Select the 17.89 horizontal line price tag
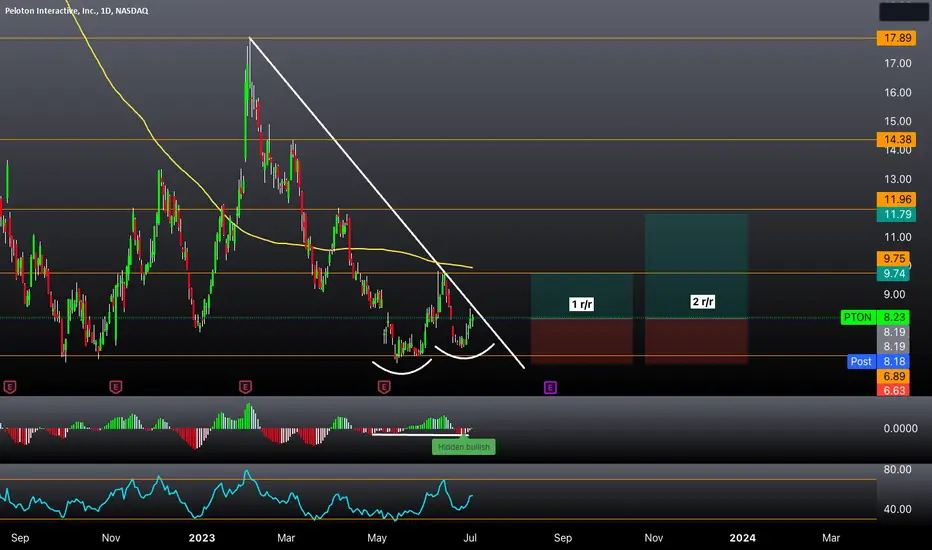Image resolution: width=932 pixels, height=550 pixels. point(896,38)
